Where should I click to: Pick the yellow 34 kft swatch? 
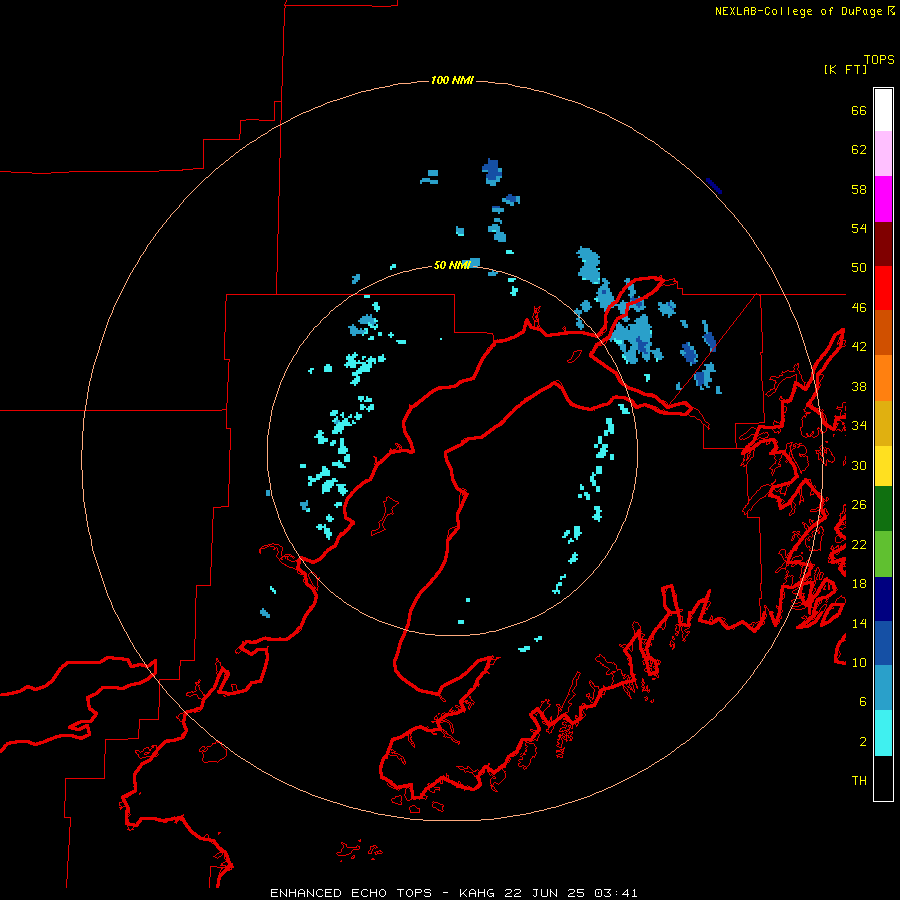pyautogui.click(x=883, y=466)
